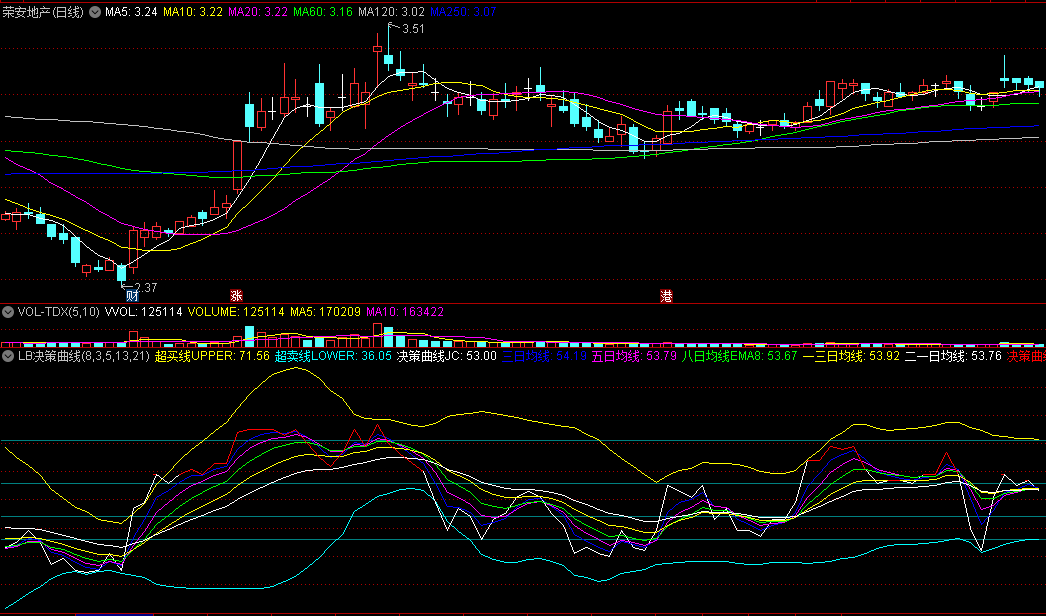Click the volume MA10: 163422 value
The height and width of the screenshot is (616, 1046).
click(405, 312)
